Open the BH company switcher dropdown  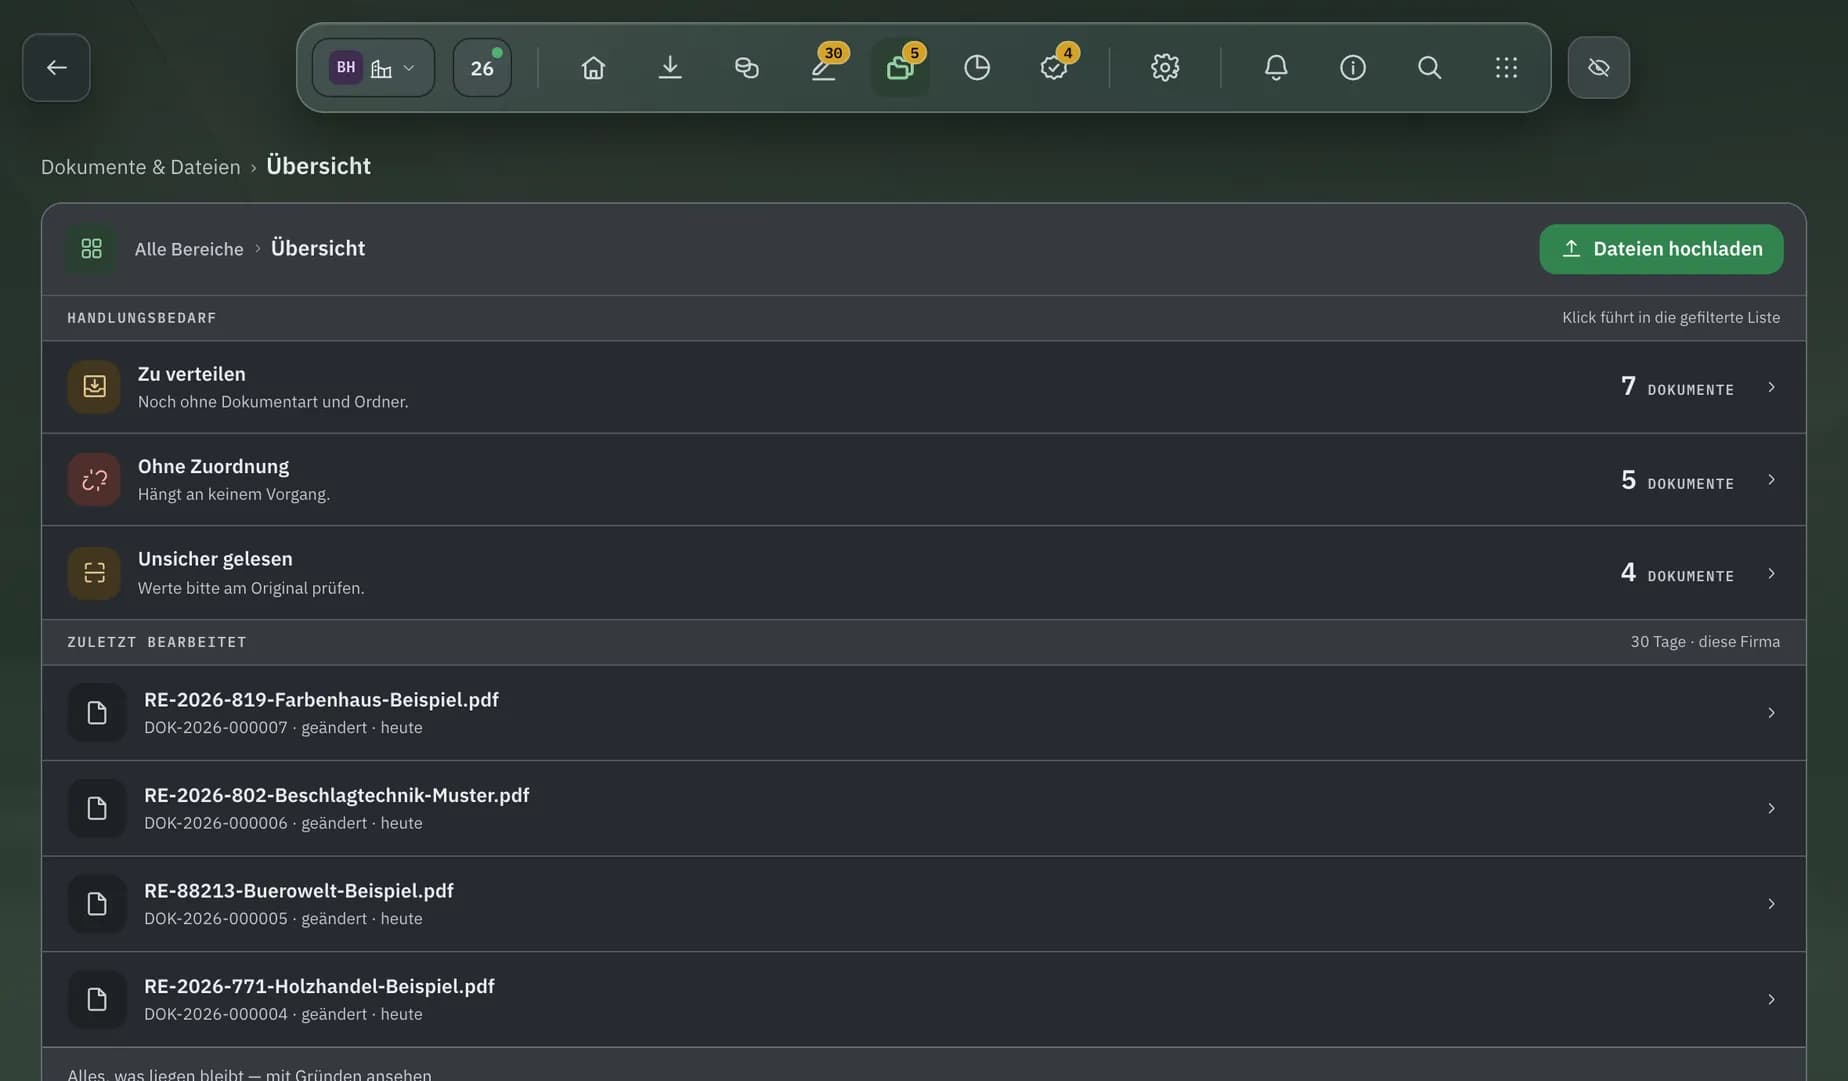373,67
